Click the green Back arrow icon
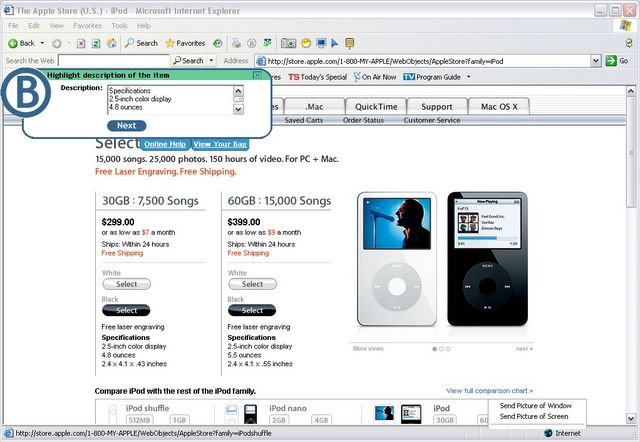The image size is (640, 442). pyautogui.click(x=13, y=43)
